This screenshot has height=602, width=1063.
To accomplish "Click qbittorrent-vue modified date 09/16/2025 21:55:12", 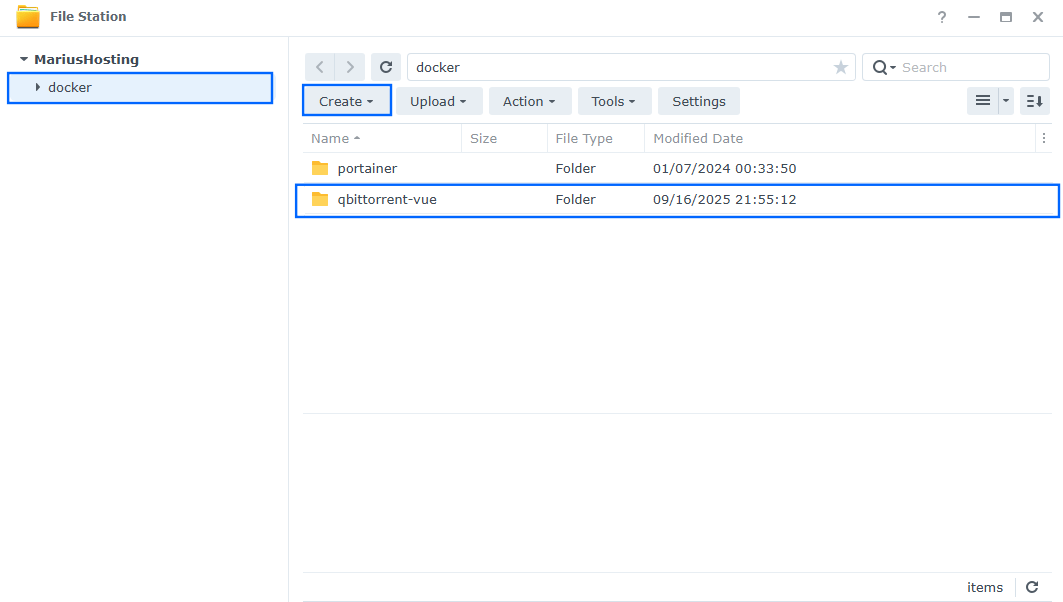I will (x=725, y=199).
